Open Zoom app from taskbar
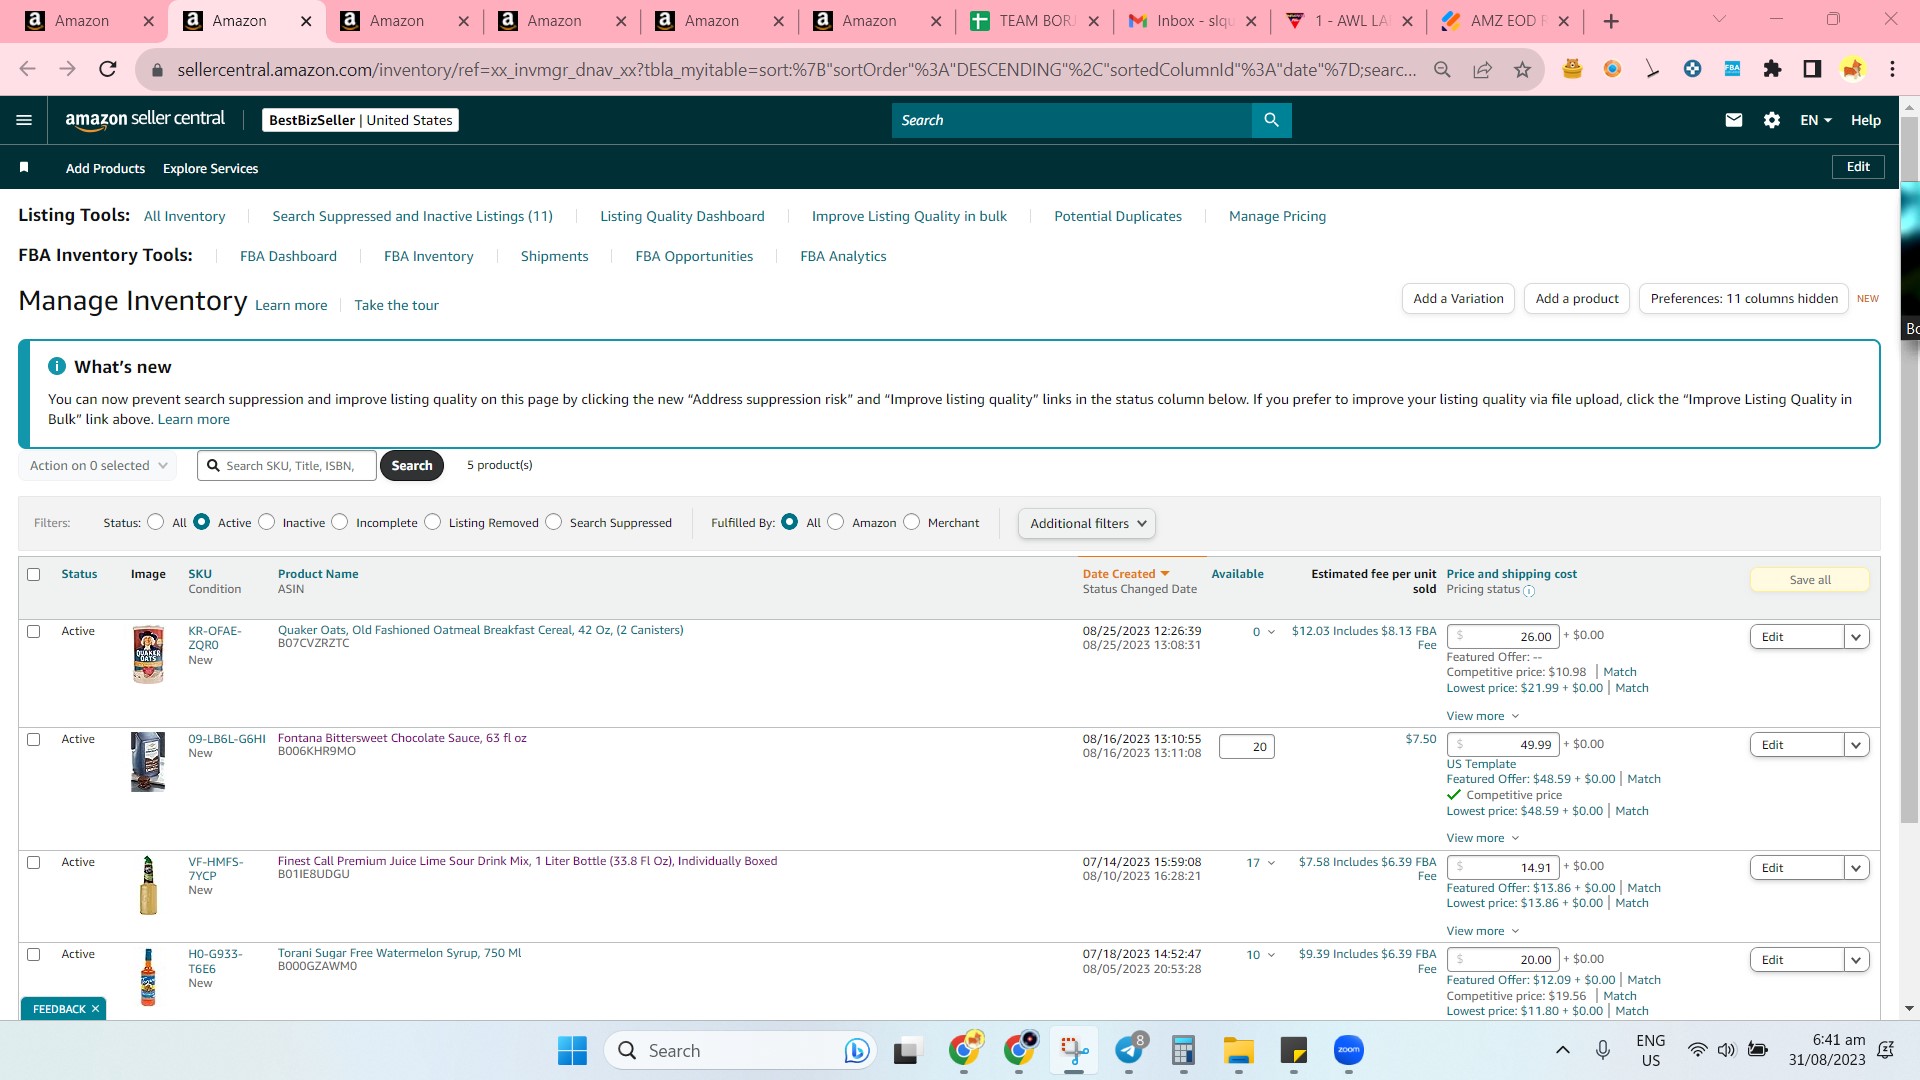The width and height of the screenshot is (1920, 1080). click(x=1349, y=1051)
